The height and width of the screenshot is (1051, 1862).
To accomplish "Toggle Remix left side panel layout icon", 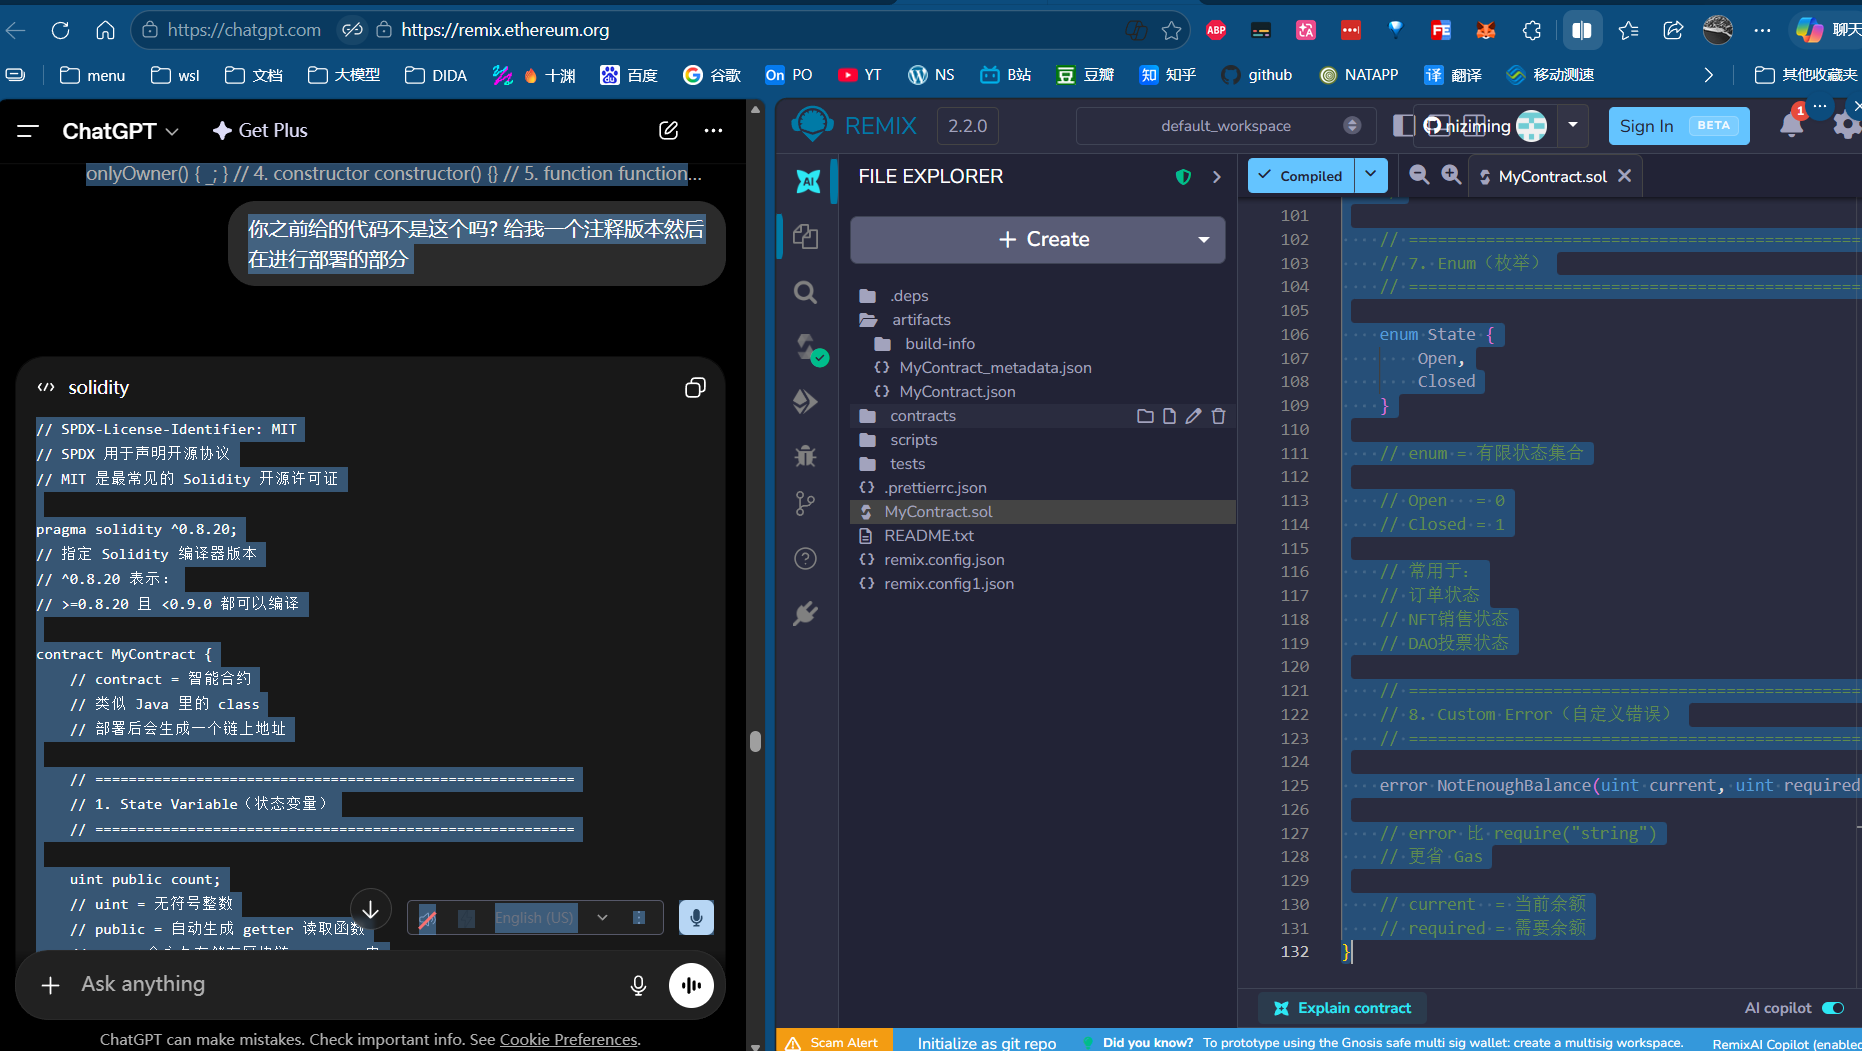I will pos(1404,125).
